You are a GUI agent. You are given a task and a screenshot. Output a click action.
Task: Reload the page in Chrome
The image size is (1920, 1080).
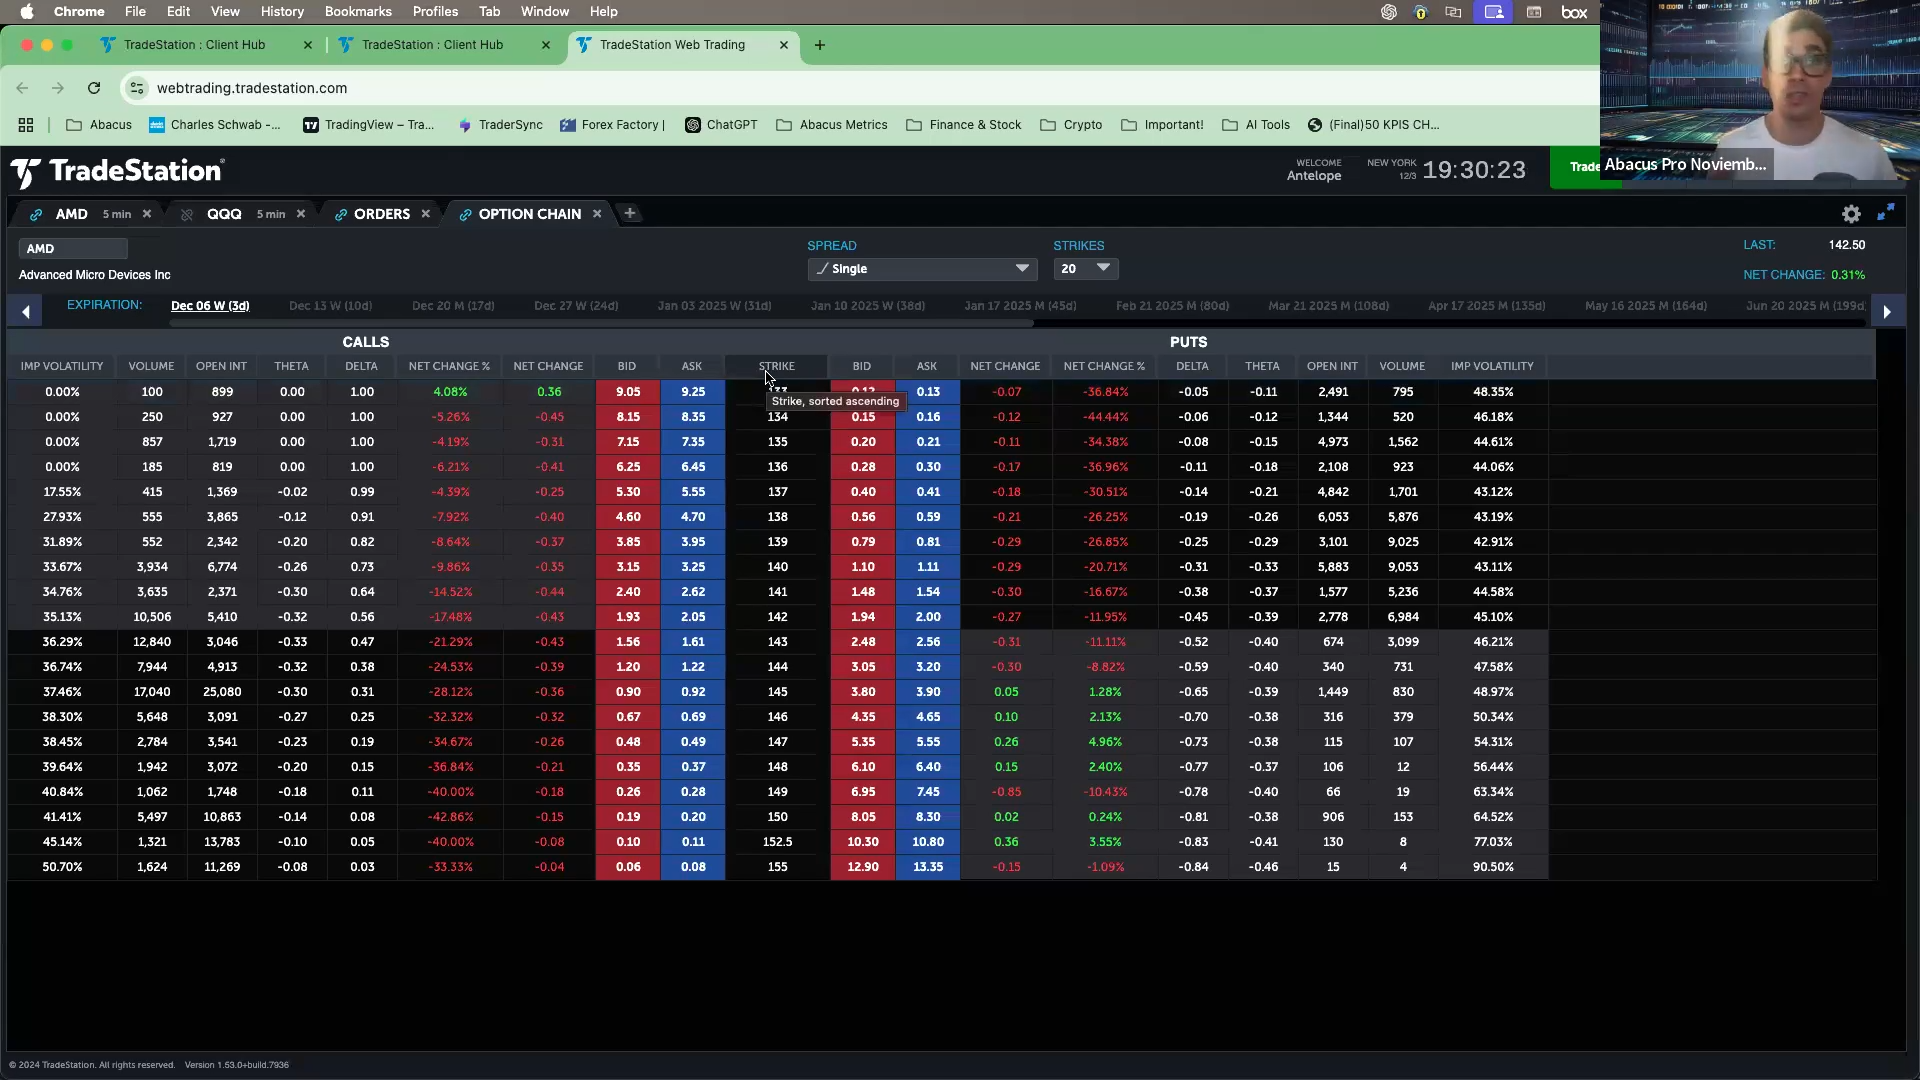pos(94,88)
